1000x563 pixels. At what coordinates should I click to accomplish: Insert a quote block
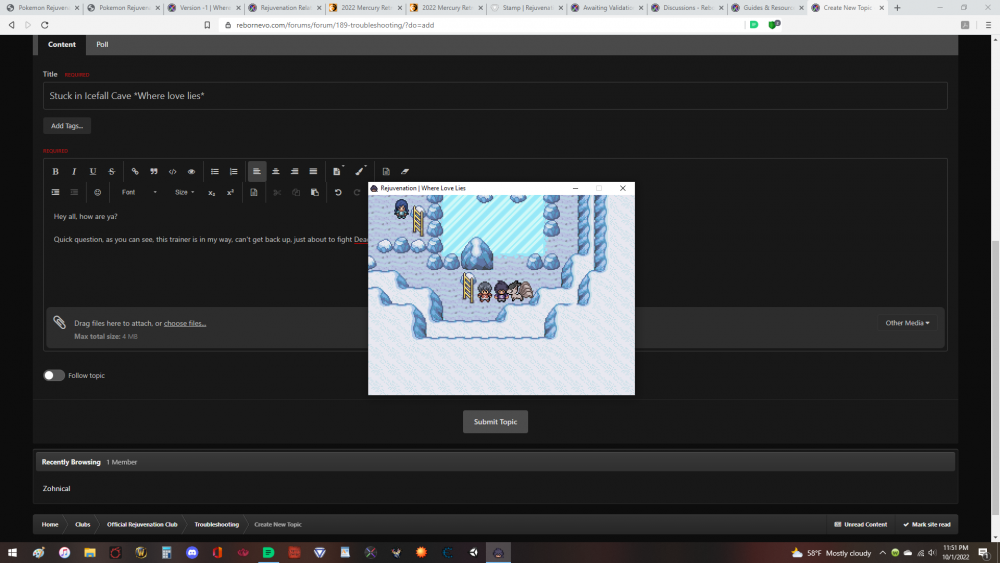[x=154, y=172]
